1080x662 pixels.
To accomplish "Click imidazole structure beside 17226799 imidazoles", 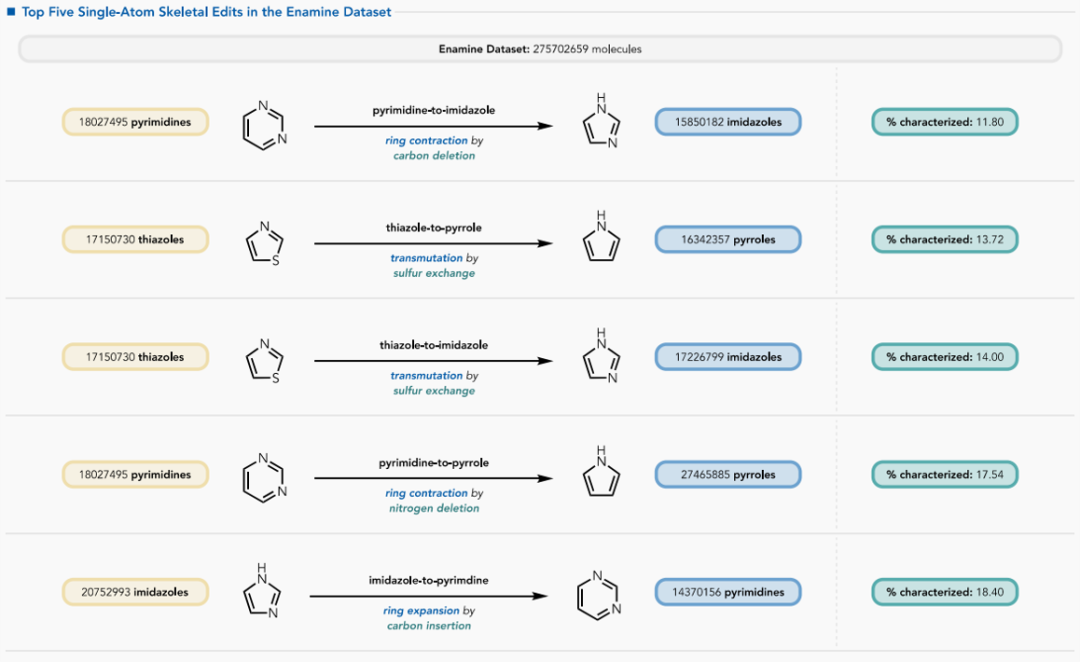I will pos(601,358).
